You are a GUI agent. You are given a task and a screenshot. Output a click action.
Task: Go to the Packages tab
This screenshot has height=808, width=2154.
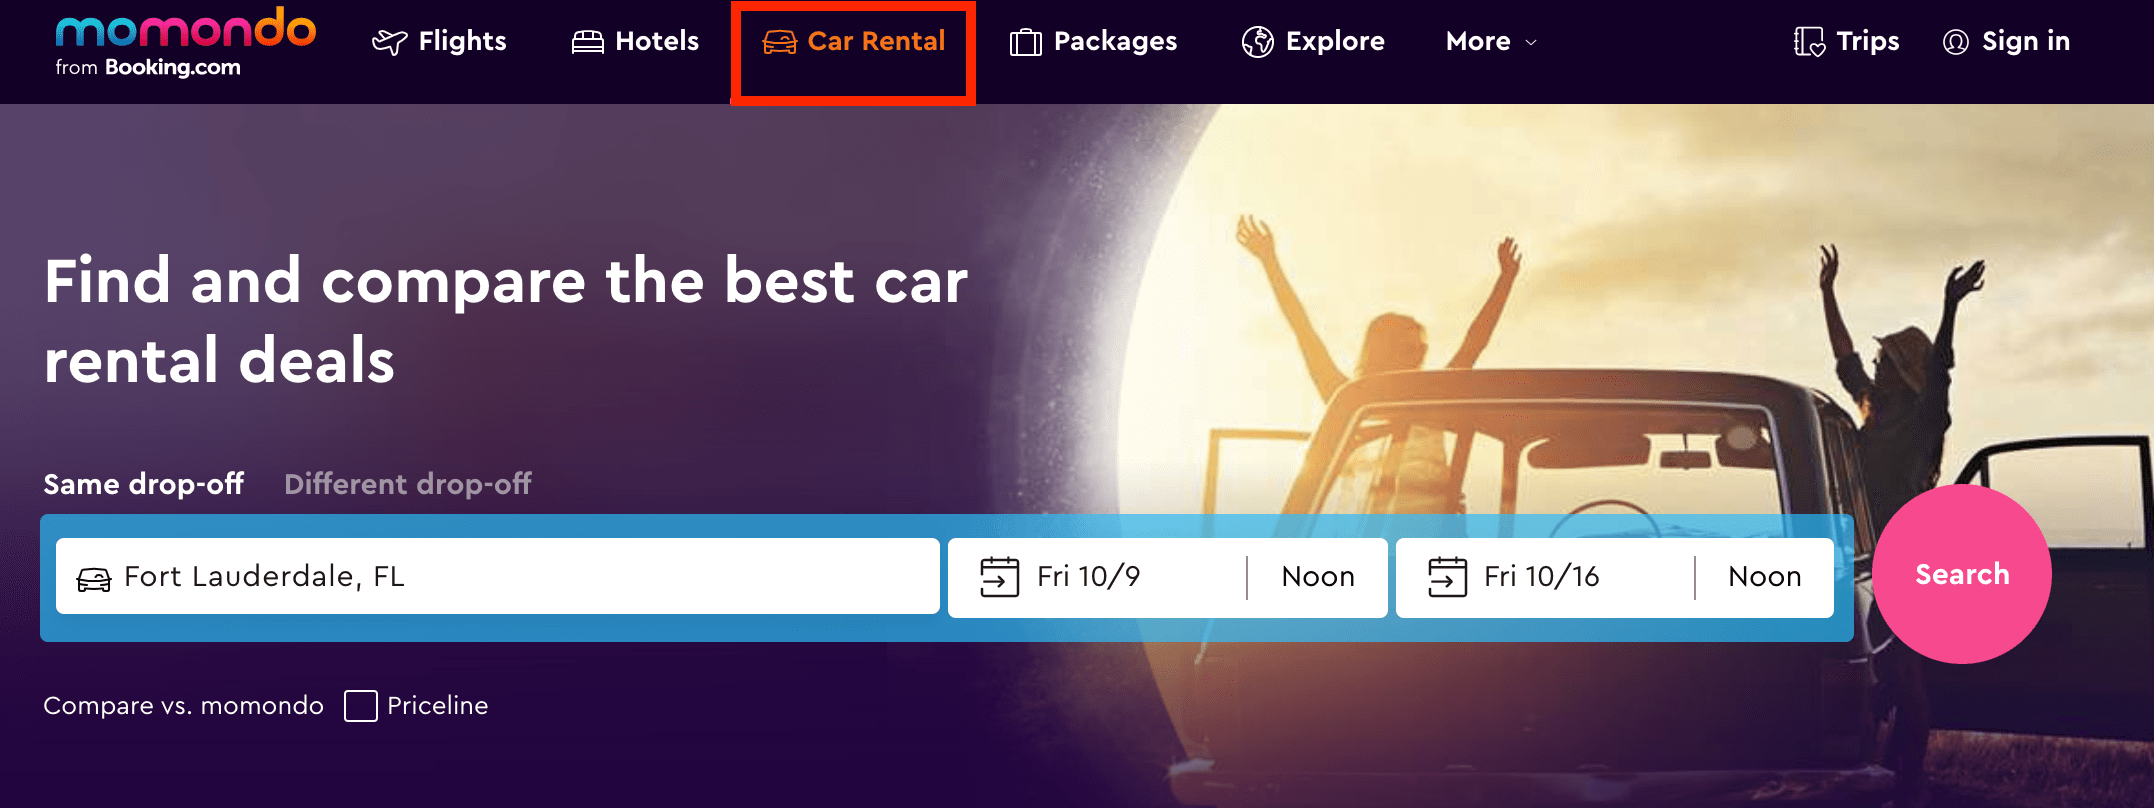click(x=1093, y=42)
